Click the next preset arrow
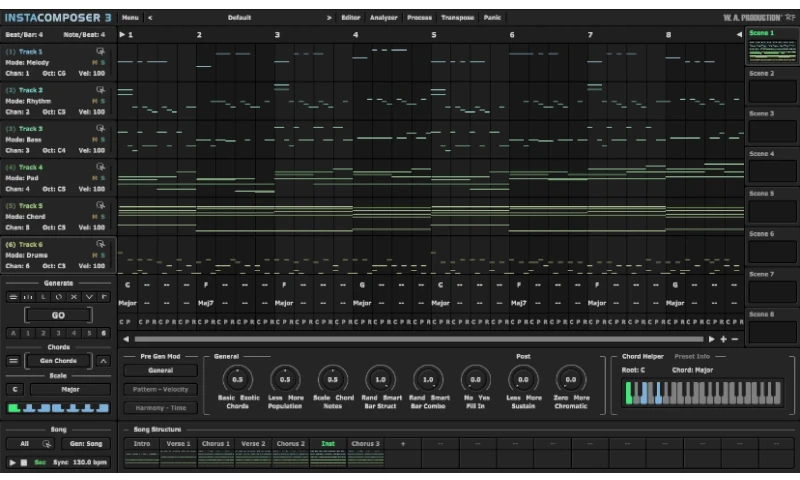Image resolution: width=800 pixels, height=480 pixels. point(328,18)
